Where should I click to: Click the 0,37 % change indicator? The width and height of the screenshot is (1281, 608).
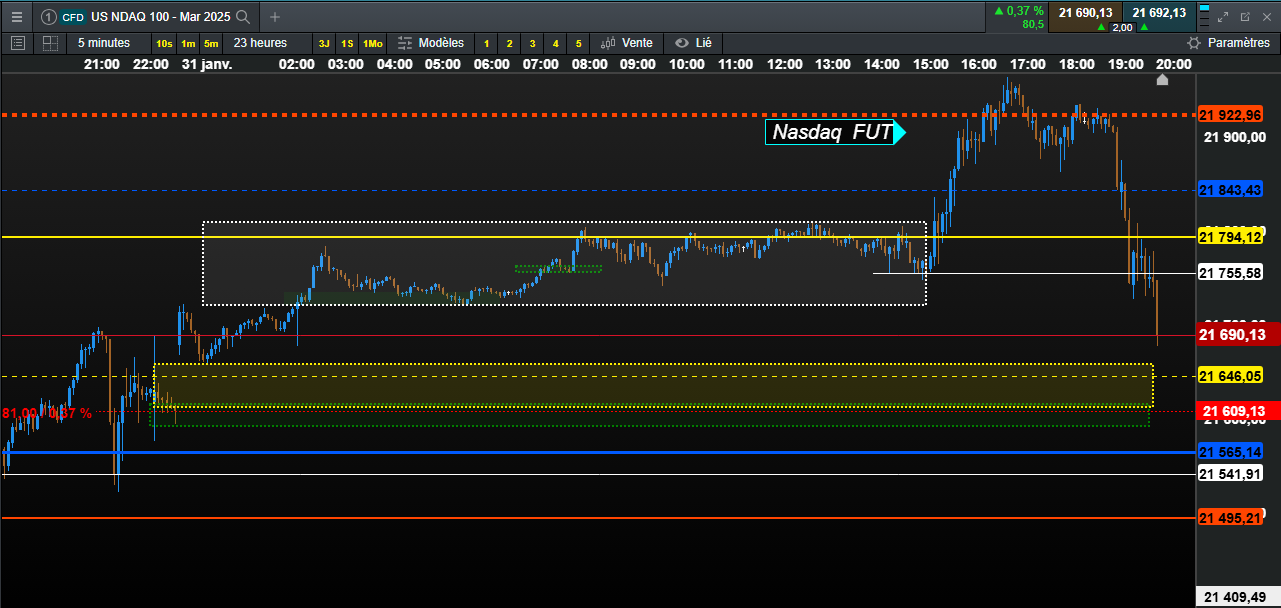[x=1017, y=11]
